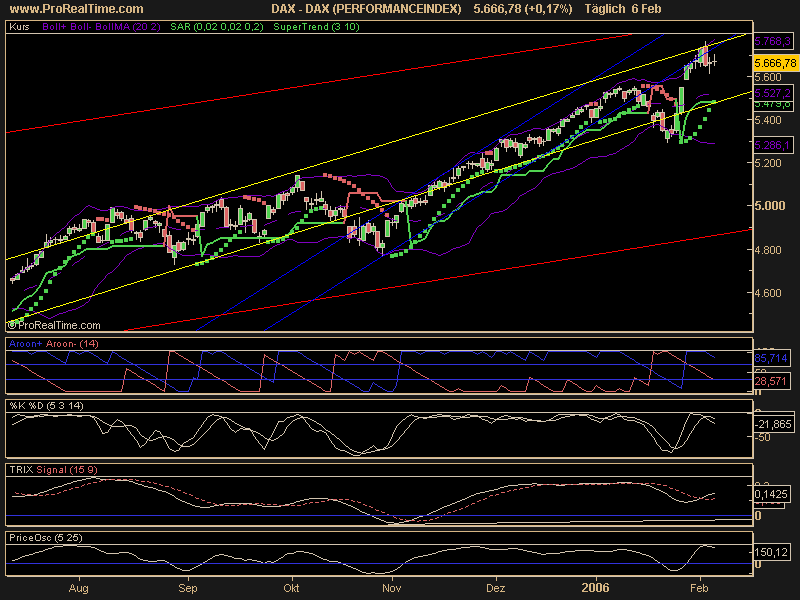Click the 5.666,78 (+0,17%) title quote
Viewport: 800px width, 600px height.
pyautogui.click(x=523, y=9)
